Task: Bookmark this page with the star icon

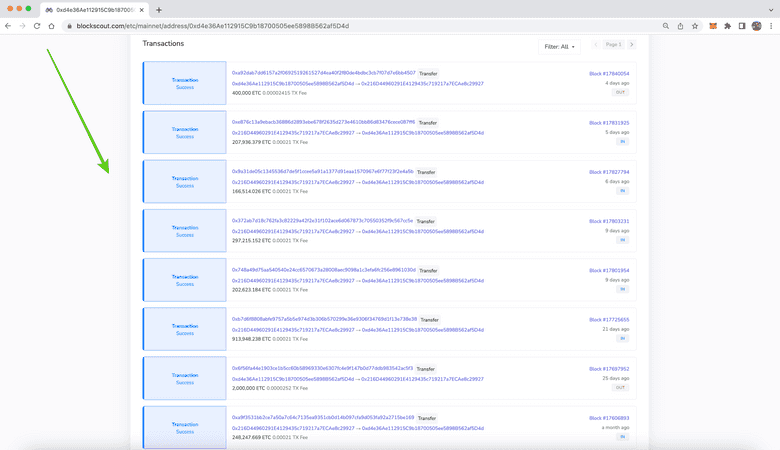Action: [x=694, y=25]
